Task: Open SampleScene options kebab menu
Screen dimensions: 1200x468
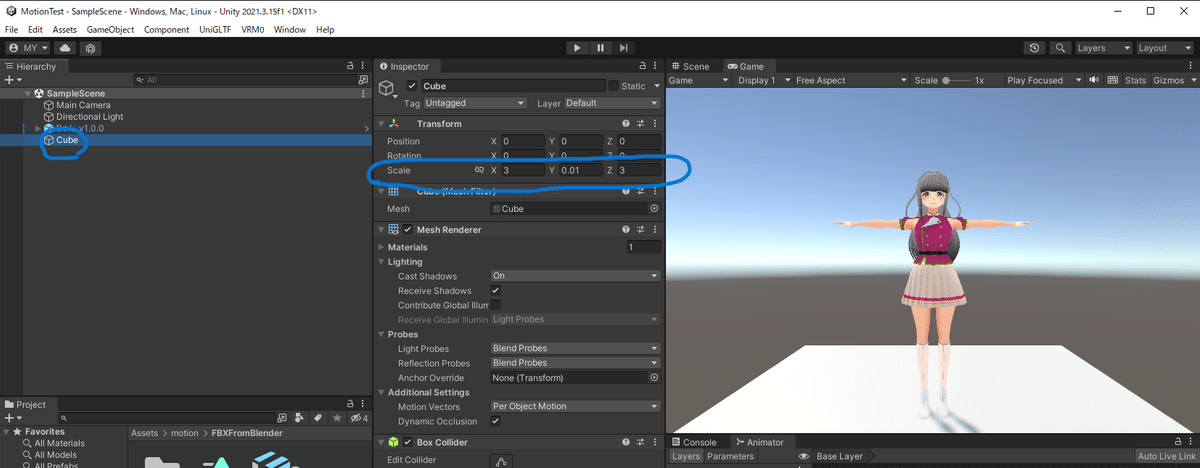Action: pos(363,93)
